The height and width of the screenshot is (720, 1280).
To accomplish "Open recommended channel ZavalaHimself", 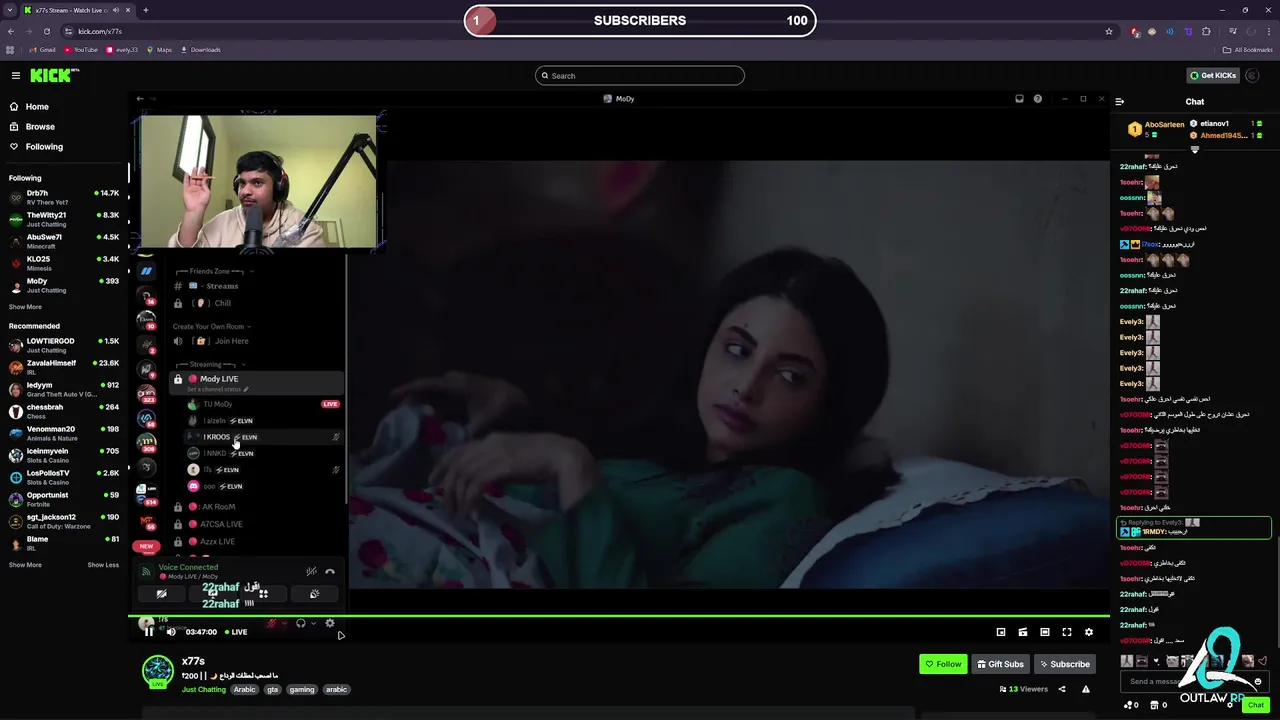I will [x=64, y=367].
